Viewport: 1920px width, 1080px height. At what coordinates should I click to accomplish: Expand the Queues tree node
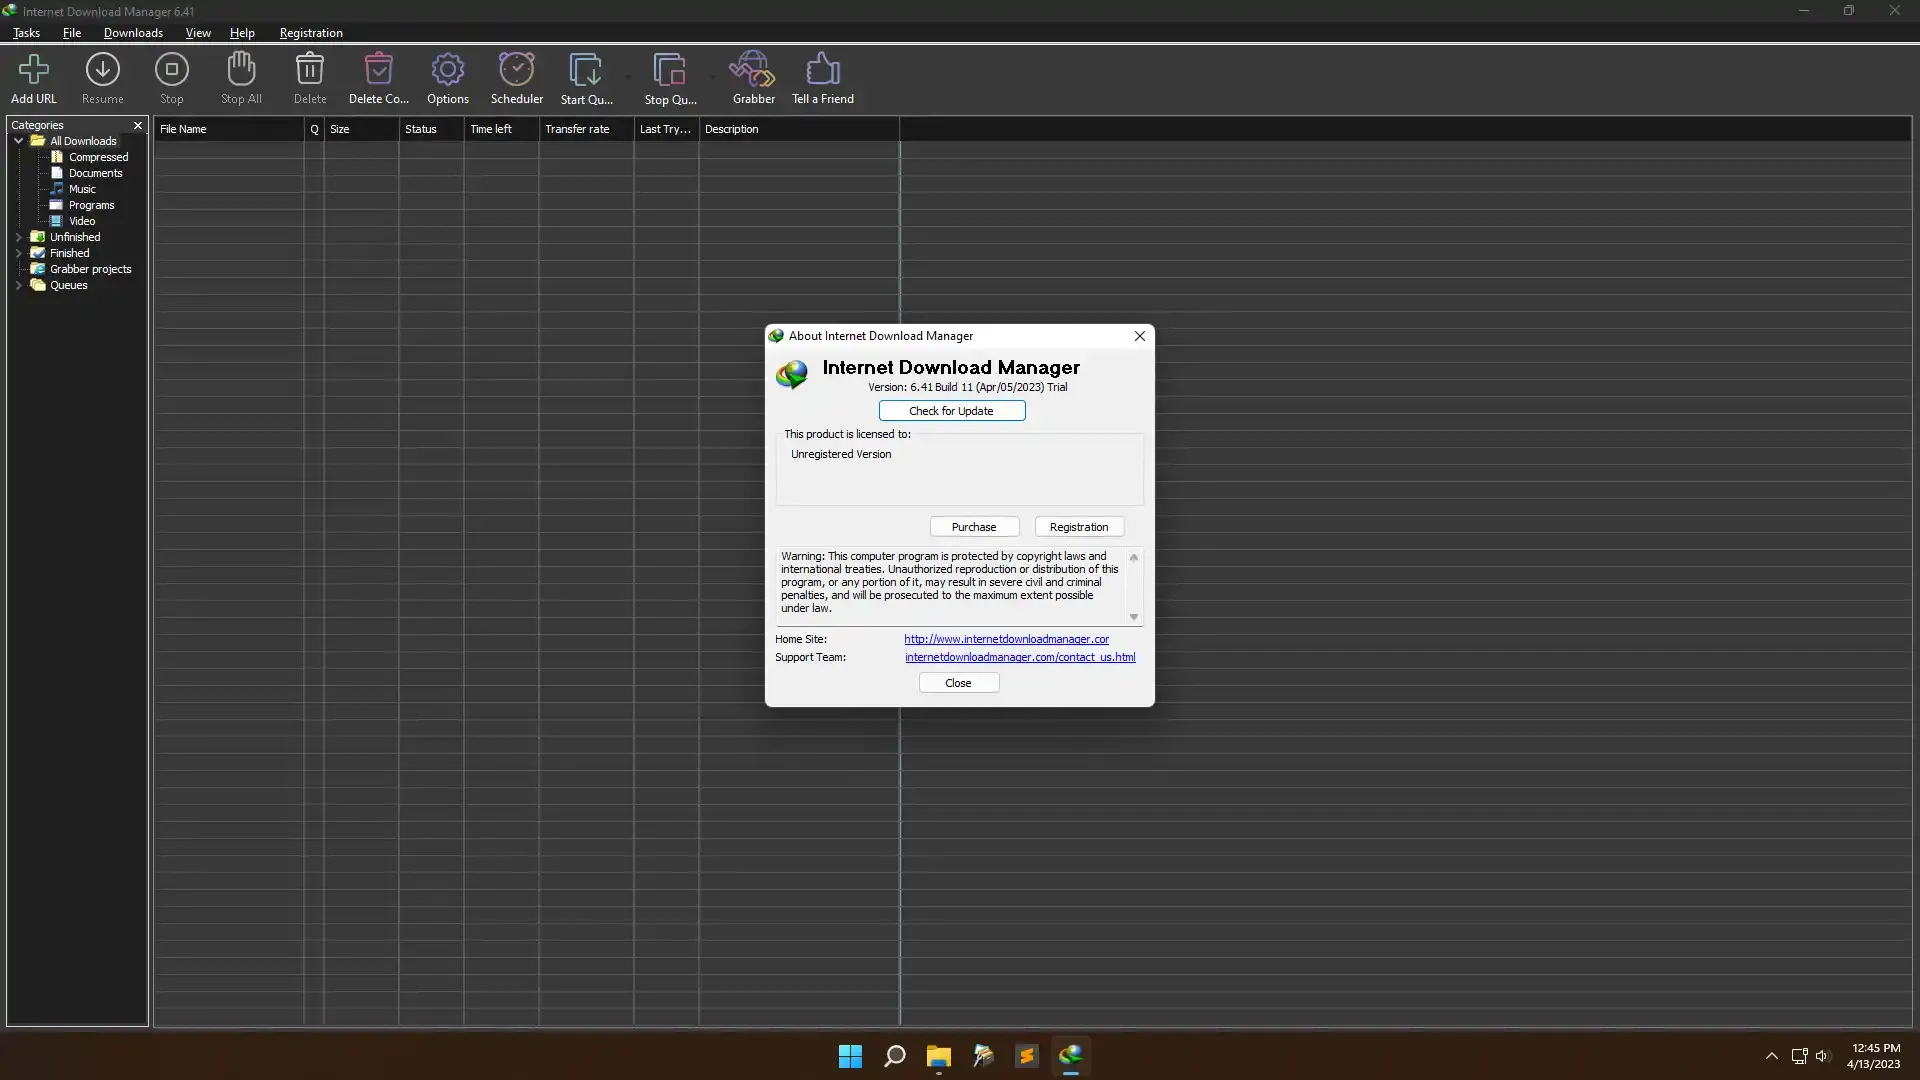pyautogui.click(x=18, y=285)
